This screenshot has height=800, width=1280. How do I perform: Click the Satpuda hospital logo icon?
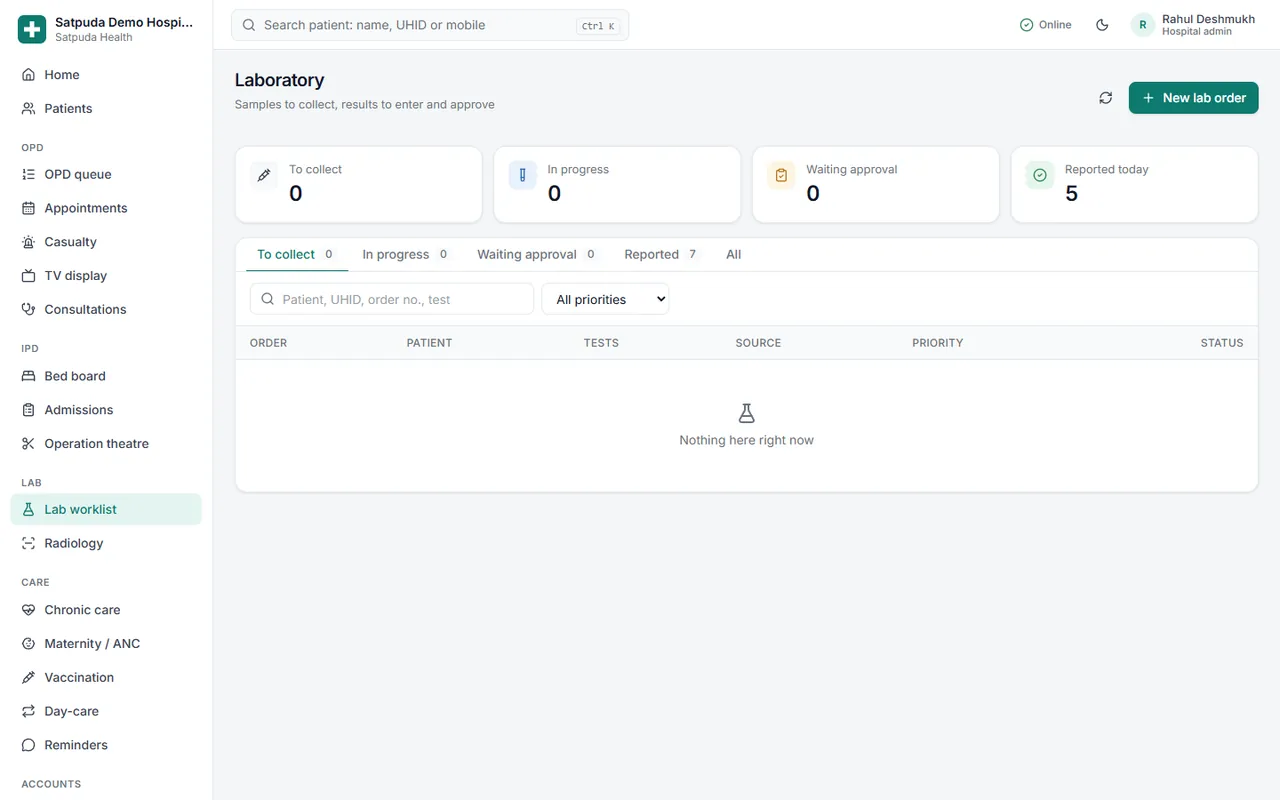[x=32, y=30]
